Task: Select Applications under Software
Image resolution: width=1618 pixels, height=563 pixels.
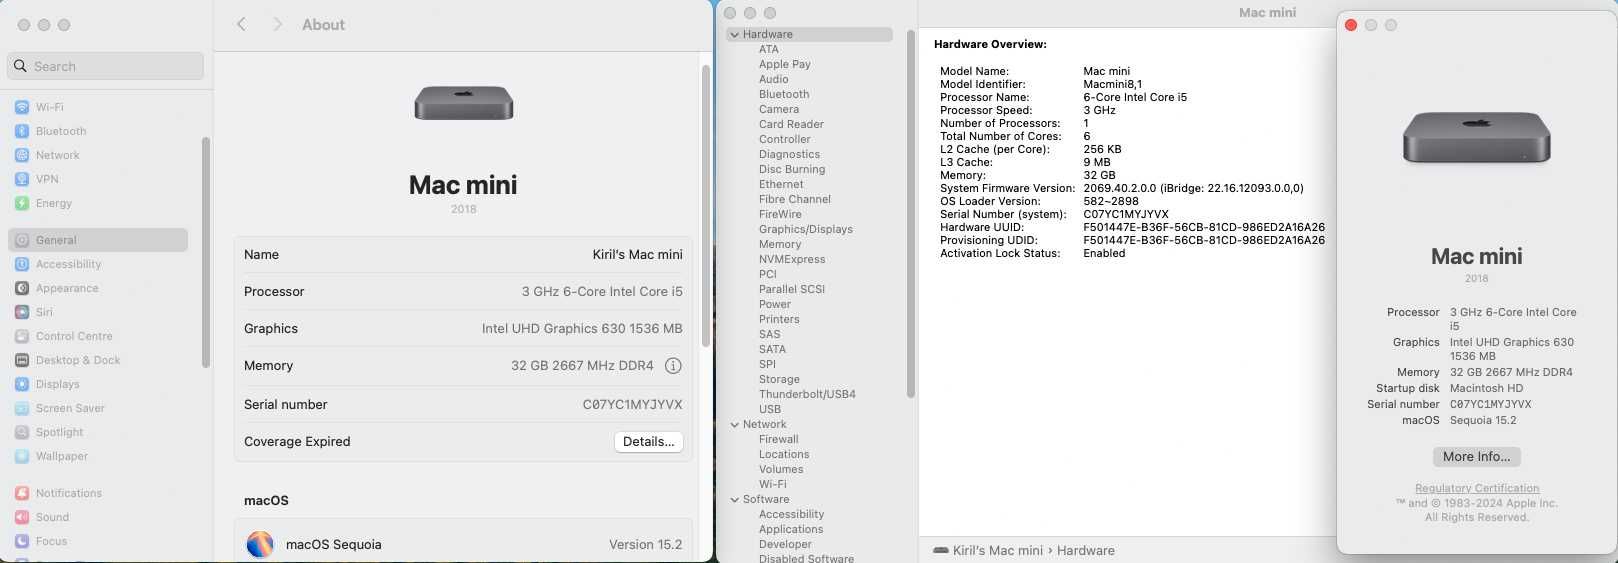Action: click(x=791, y=529)
